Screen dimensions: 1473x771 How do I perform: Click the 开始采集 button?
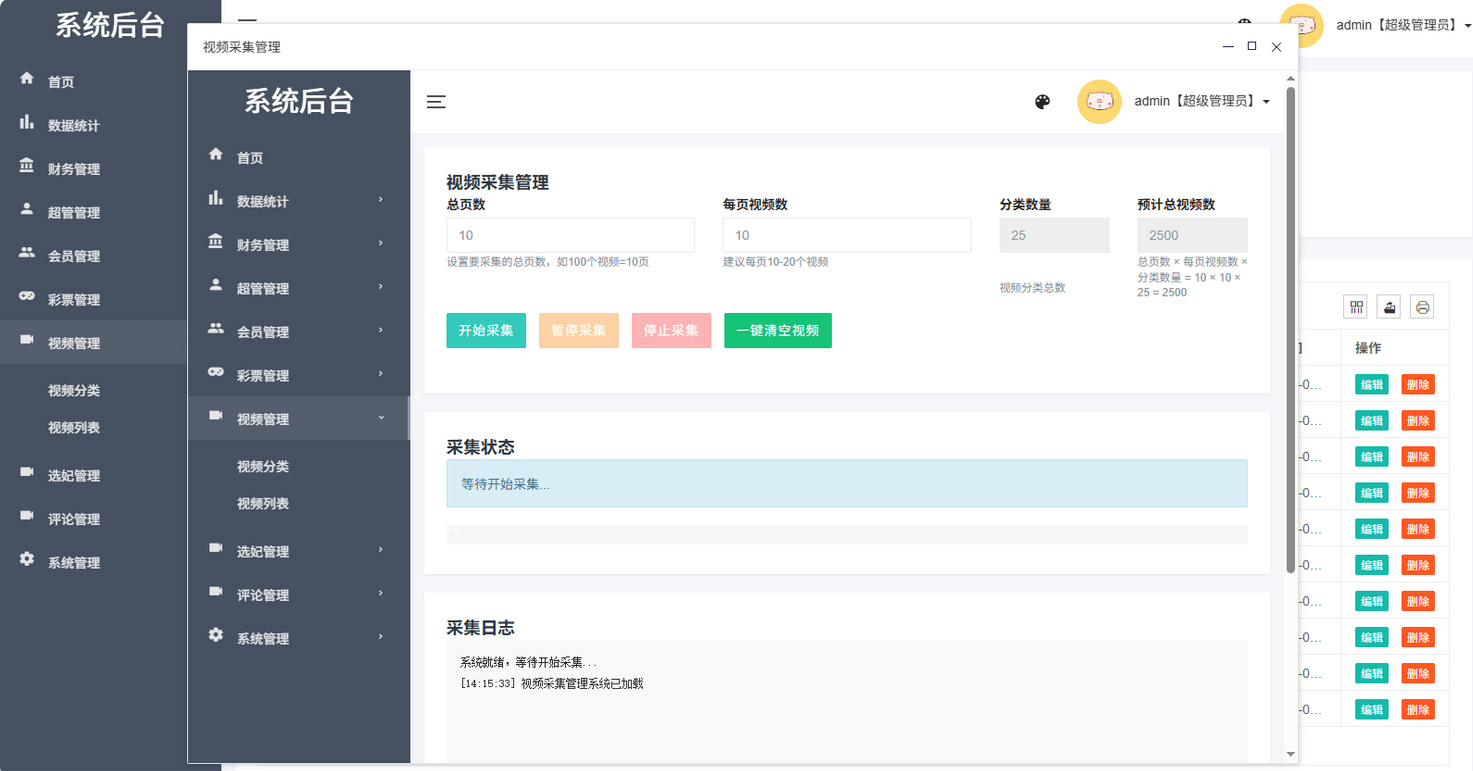[x=486, y=331]
